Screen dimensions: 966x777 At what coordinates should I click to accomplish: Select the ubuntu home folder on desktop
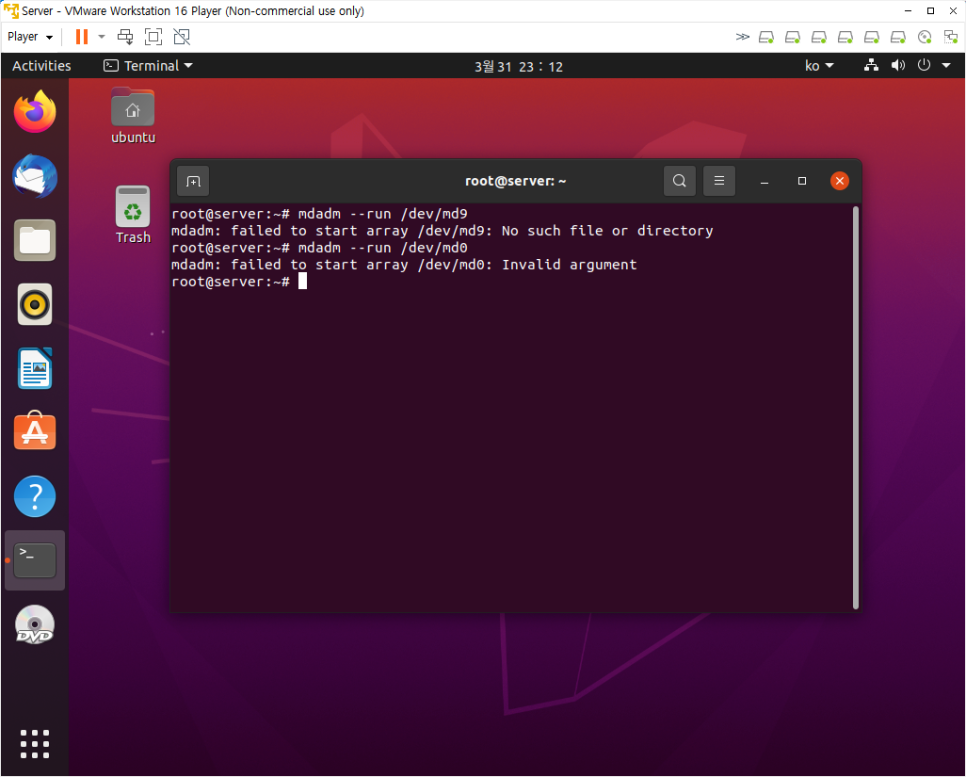[x=132, y=115]
